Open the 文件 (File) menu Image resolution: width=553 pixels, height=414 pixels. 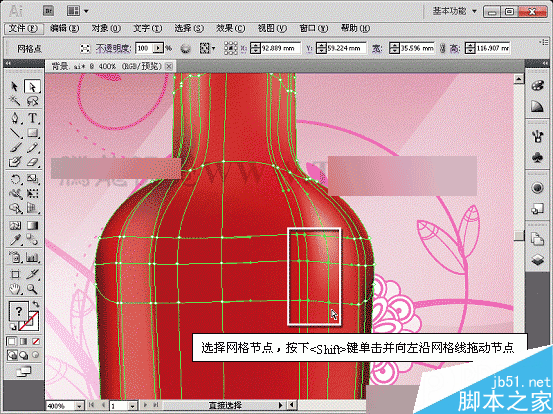point(23,28)
